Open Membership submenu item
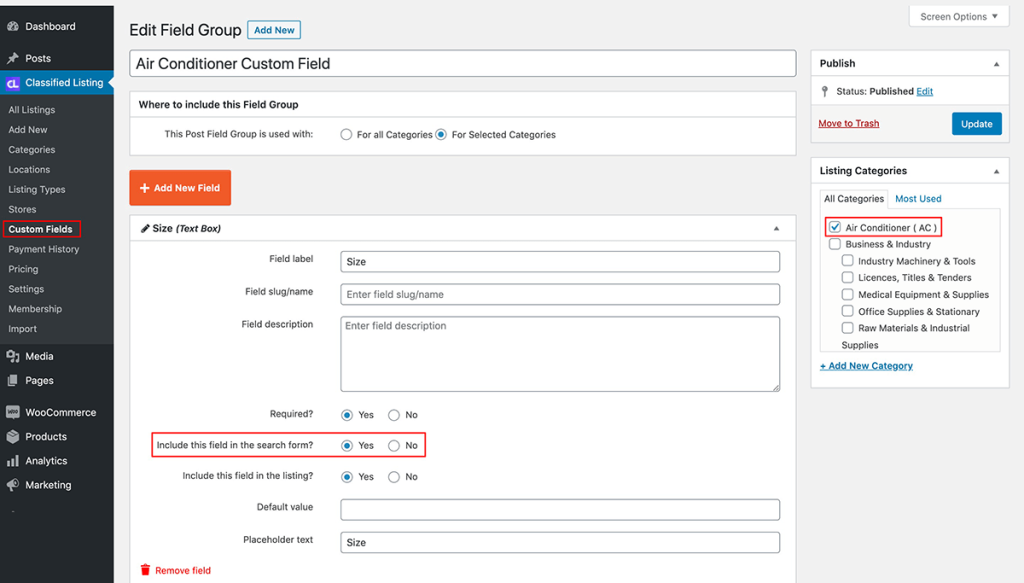This screenshot has height=583, width=1024. pyautogui.click(x=35, y=309)
